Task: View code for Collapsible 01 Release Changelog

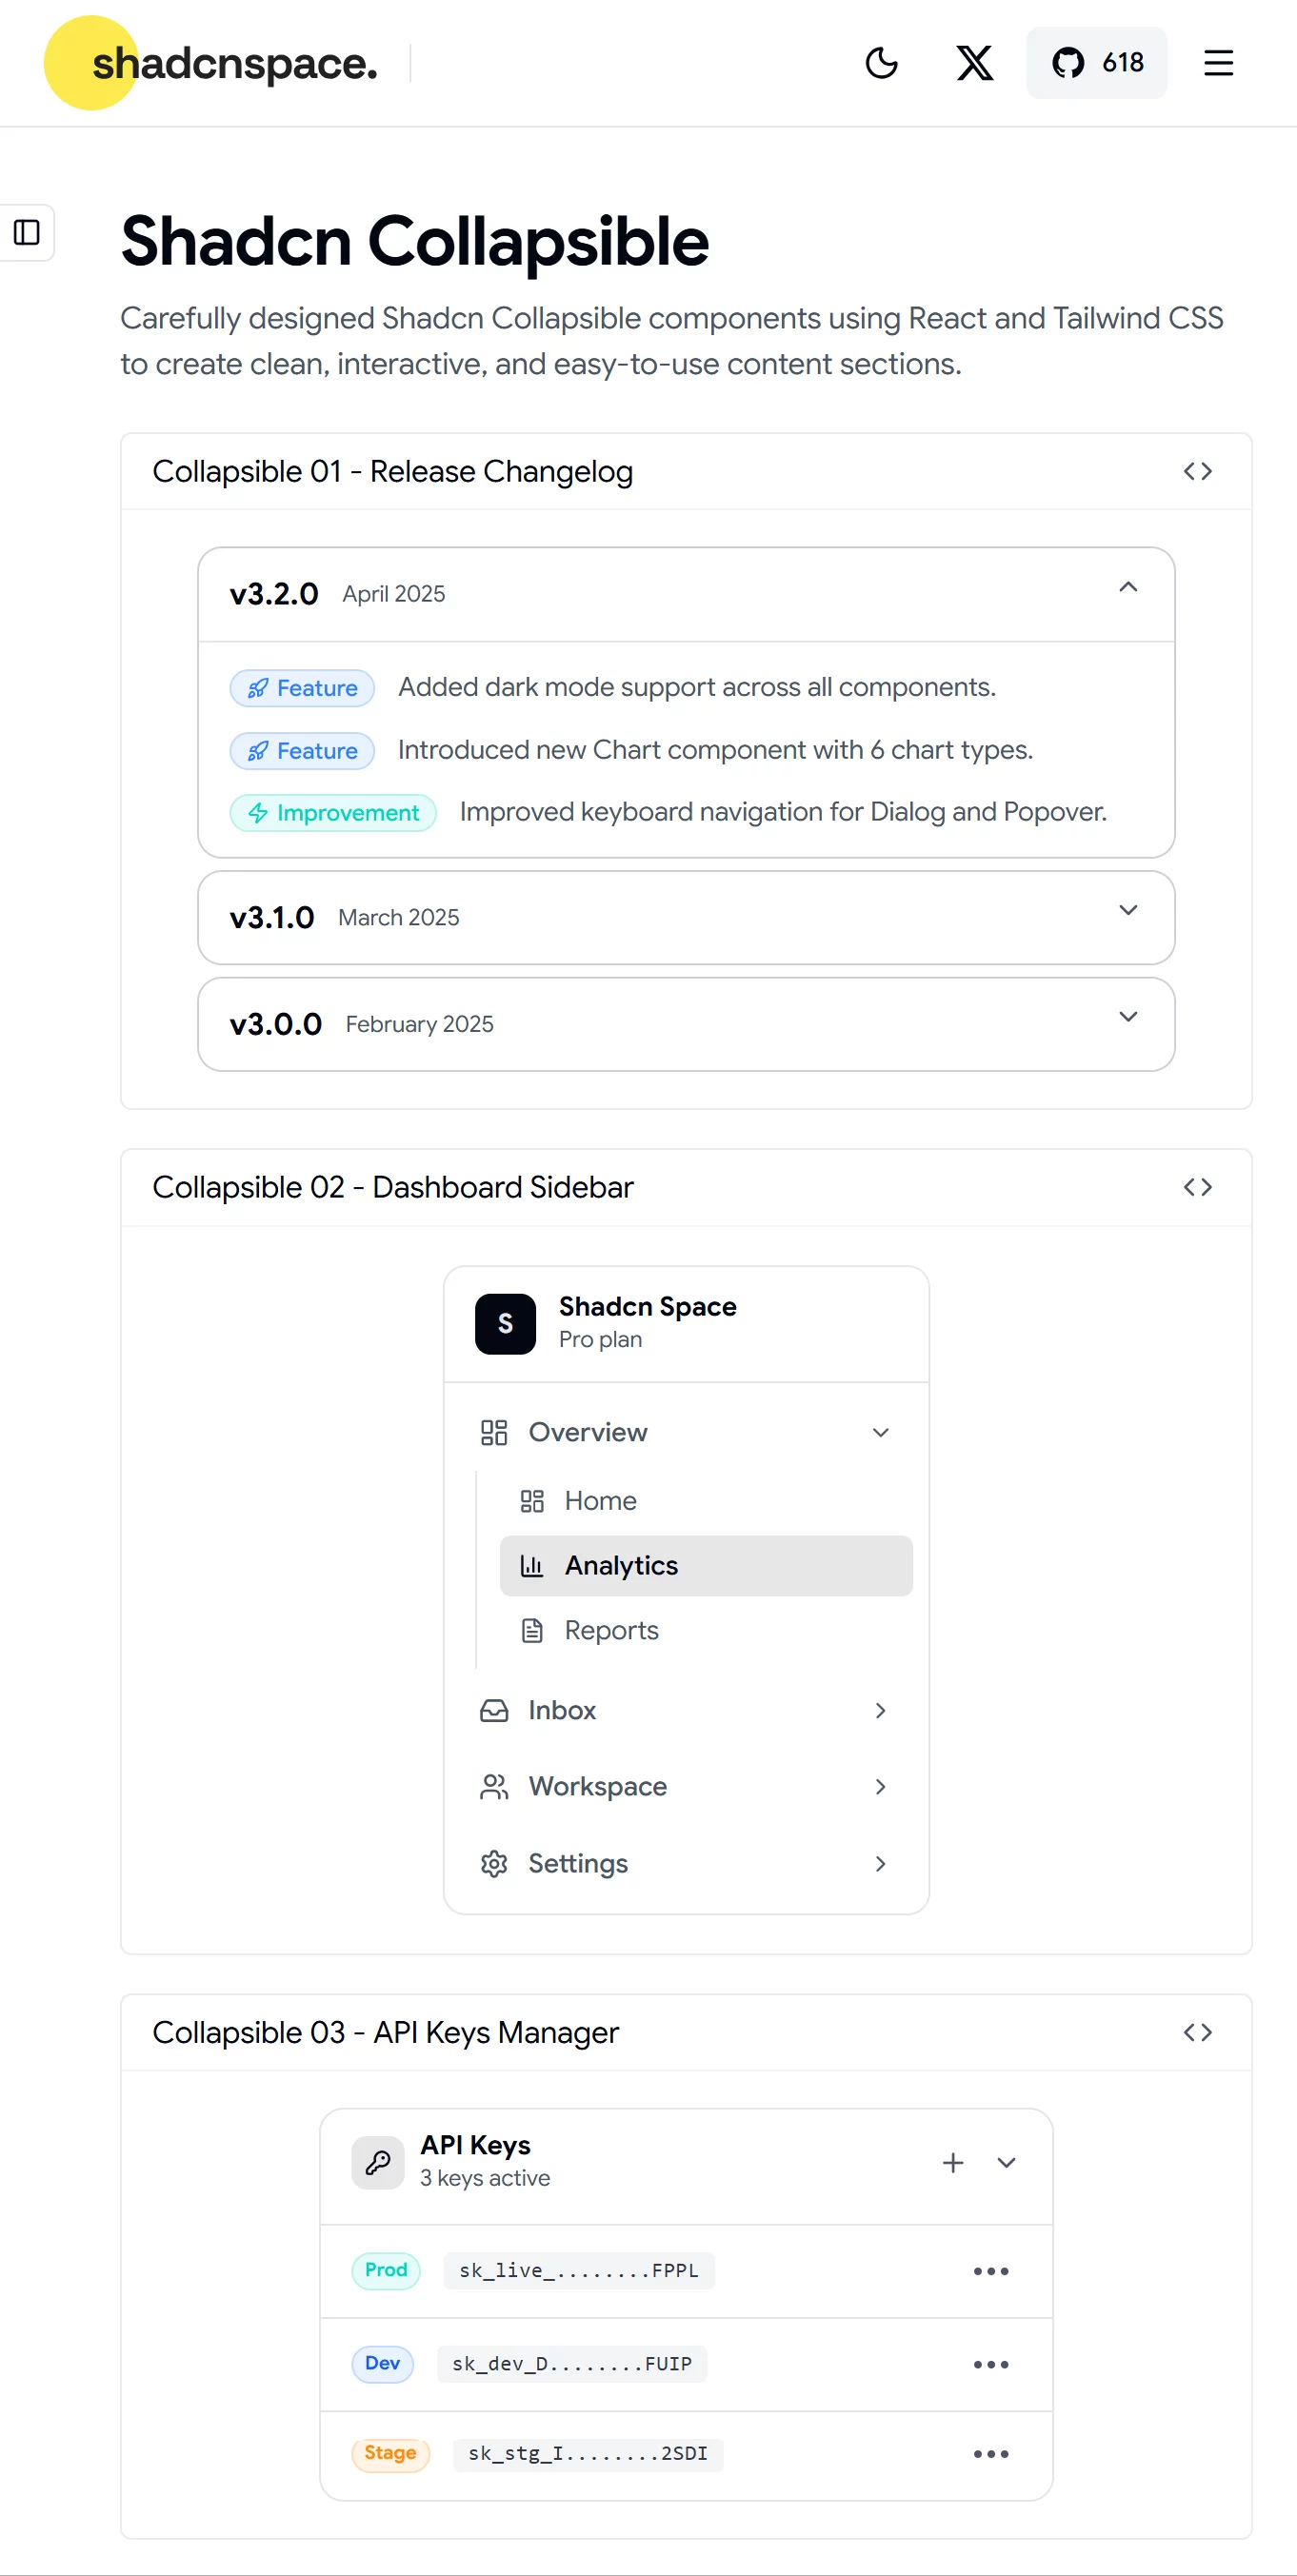Action: click(x=1197, y=471)
